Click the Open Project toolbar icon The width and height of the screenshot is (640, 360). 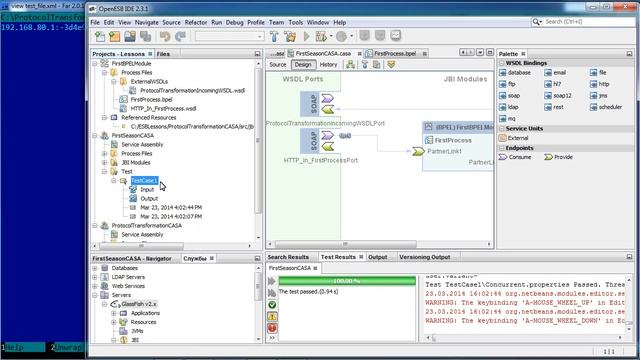[130, 36]
